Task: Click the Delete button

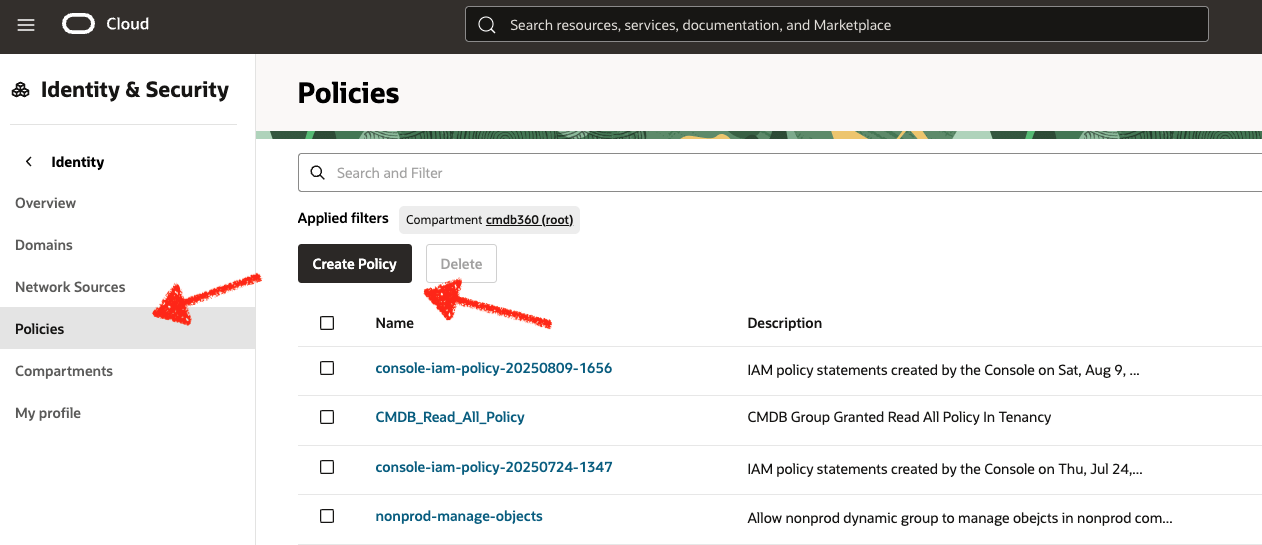Action: click(x=461, y=264)
